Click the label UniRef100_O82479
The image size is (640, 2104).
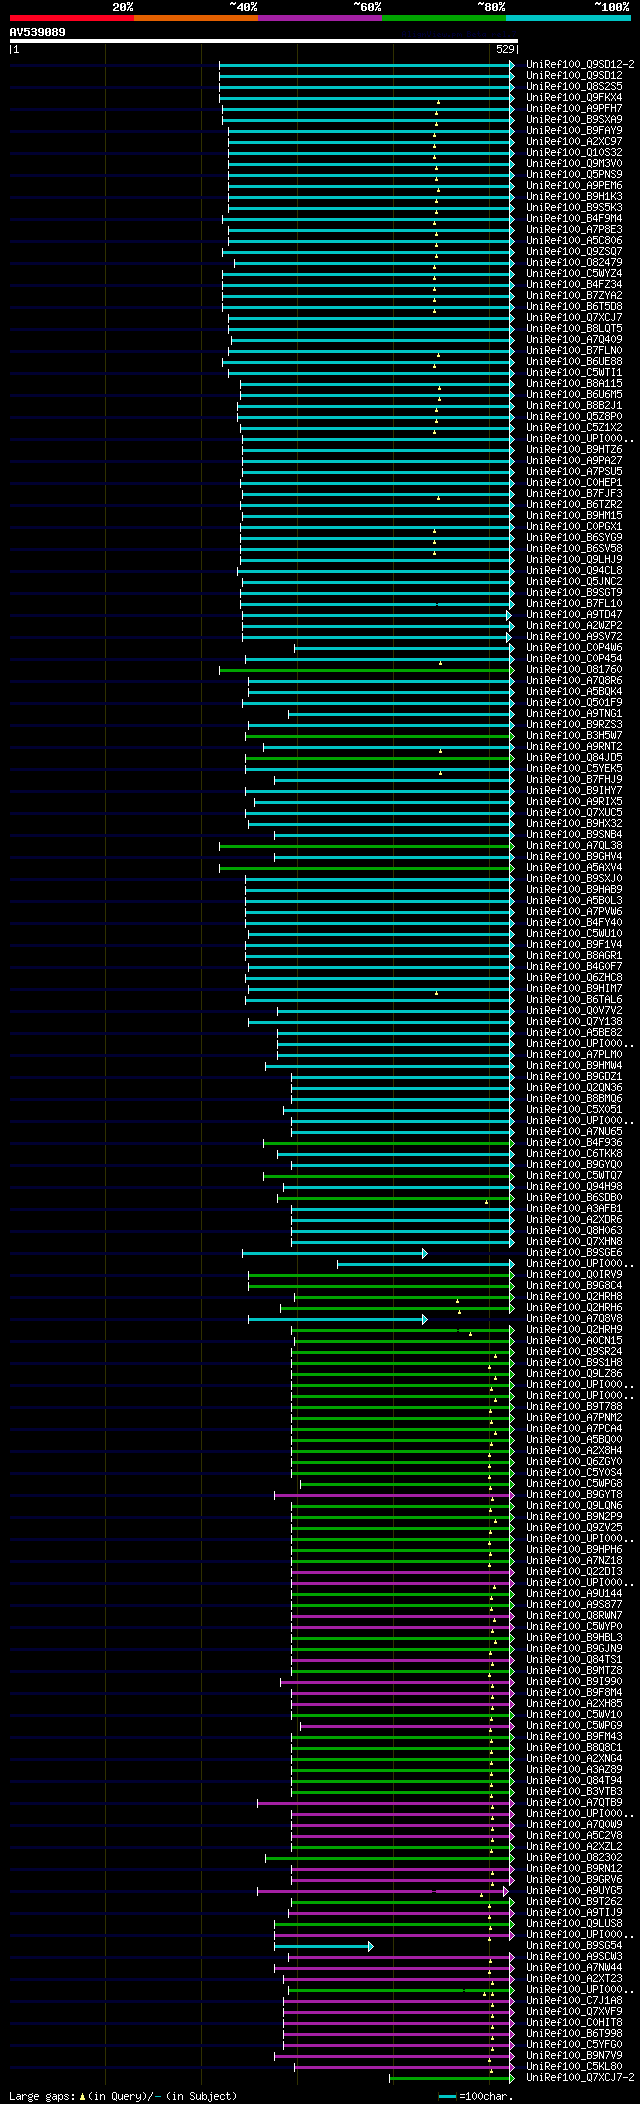[574, 263]
